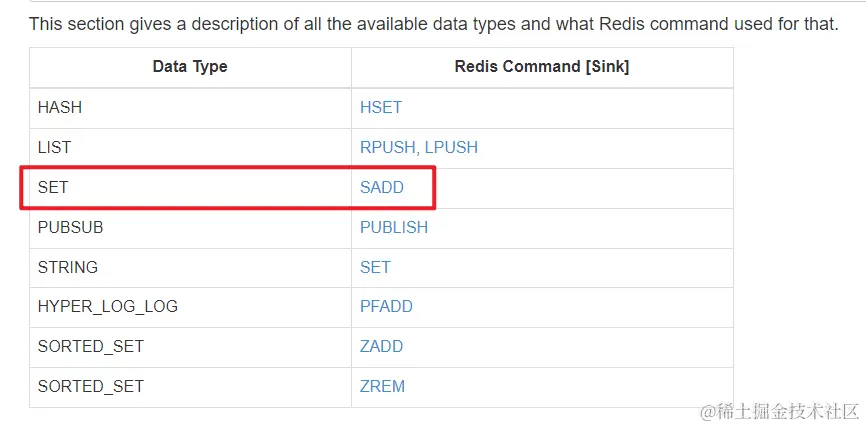Open the SADD command link
Screen dimensions: 866x428
(x=382, y=187)
